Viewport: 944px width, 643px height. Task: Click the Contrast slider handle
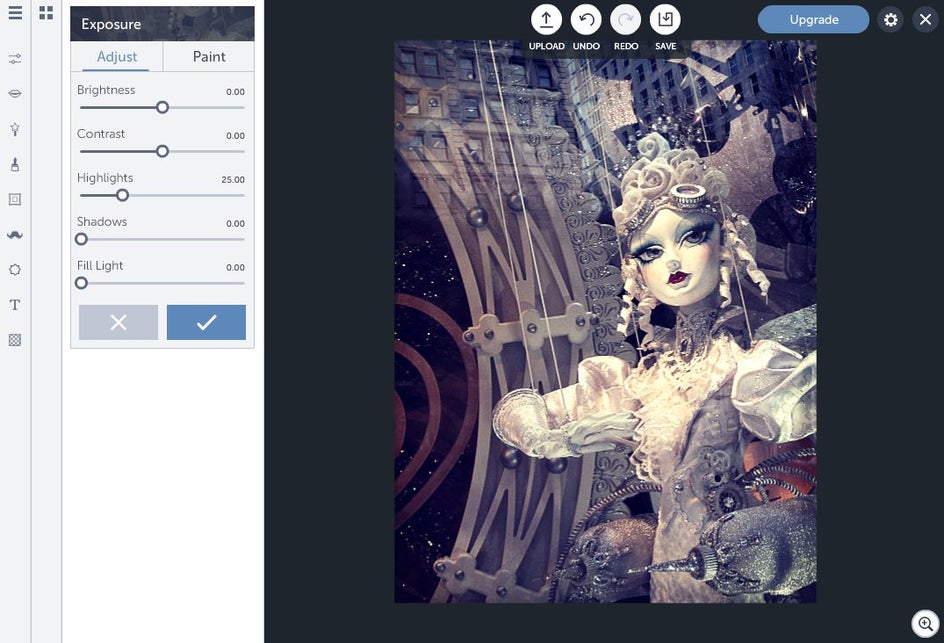(x=162, y=151)
